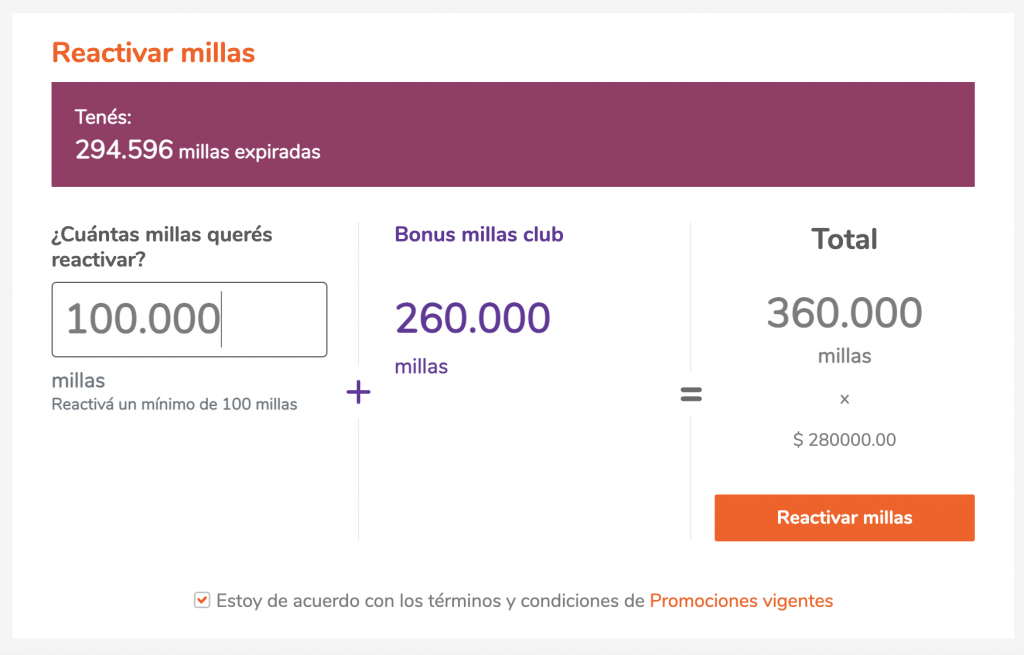This screenshot has width=1024, height=655.
Task: Click the 294.596 millas expiradas banner
Action: click(x=513, y=135)
